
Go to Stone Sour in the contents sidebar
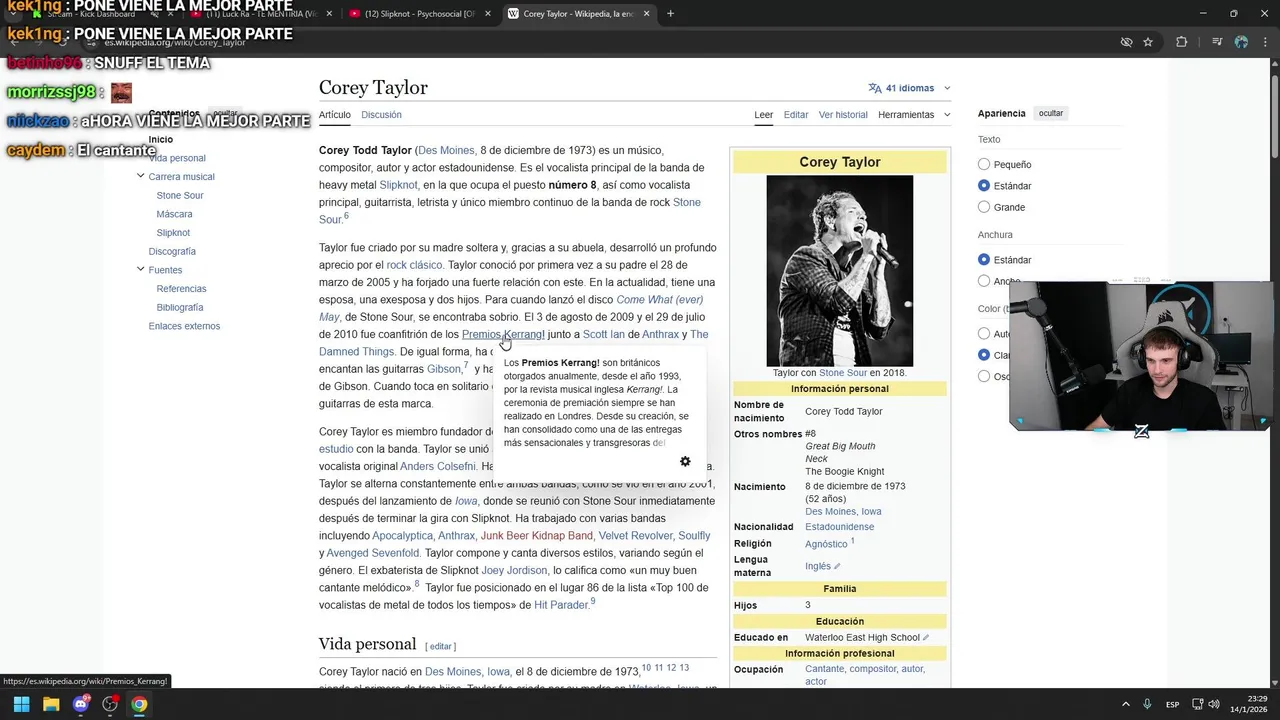coord(180,195)
